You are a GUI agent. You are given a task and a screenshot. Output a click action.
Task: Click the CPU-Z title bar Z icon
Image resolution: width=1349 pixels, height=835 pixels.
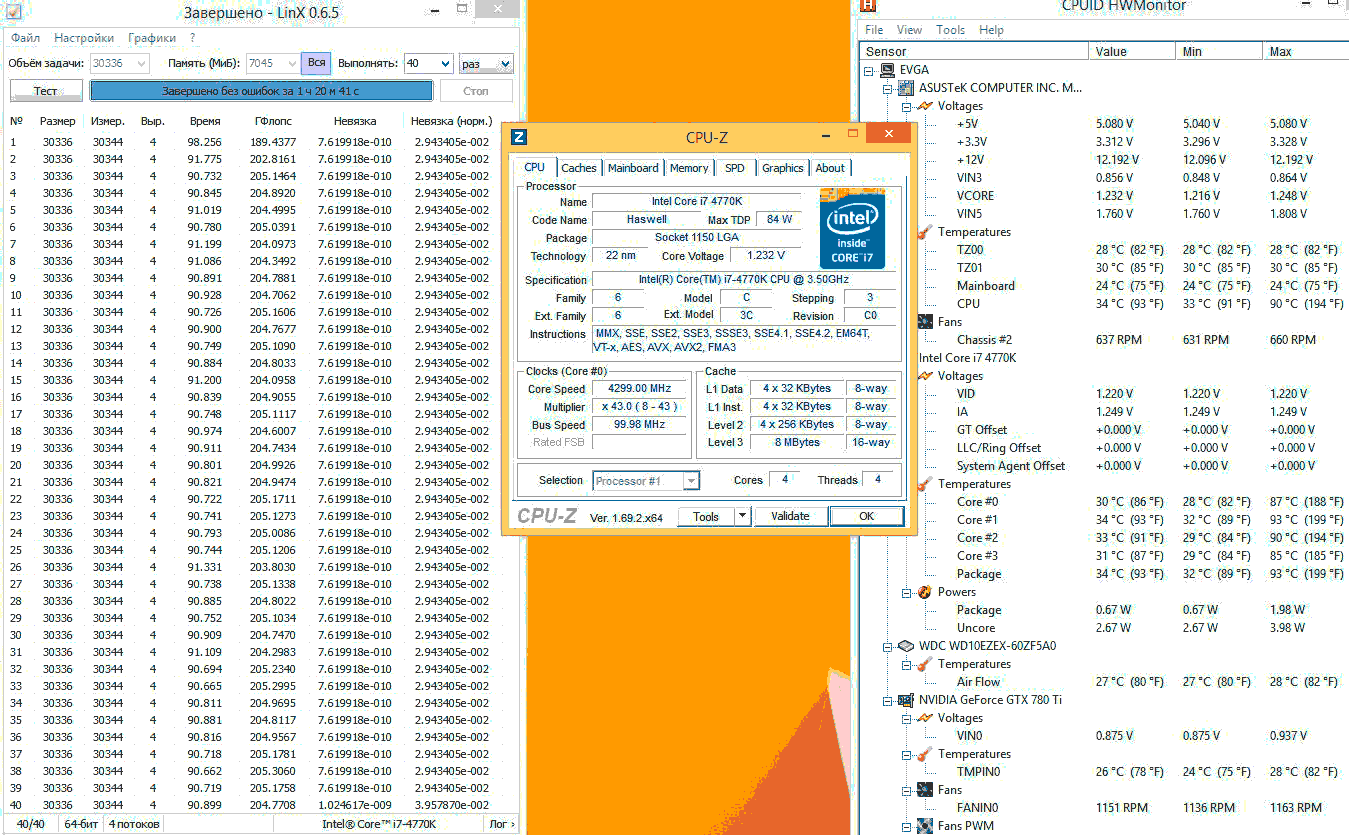click(519, 137)
